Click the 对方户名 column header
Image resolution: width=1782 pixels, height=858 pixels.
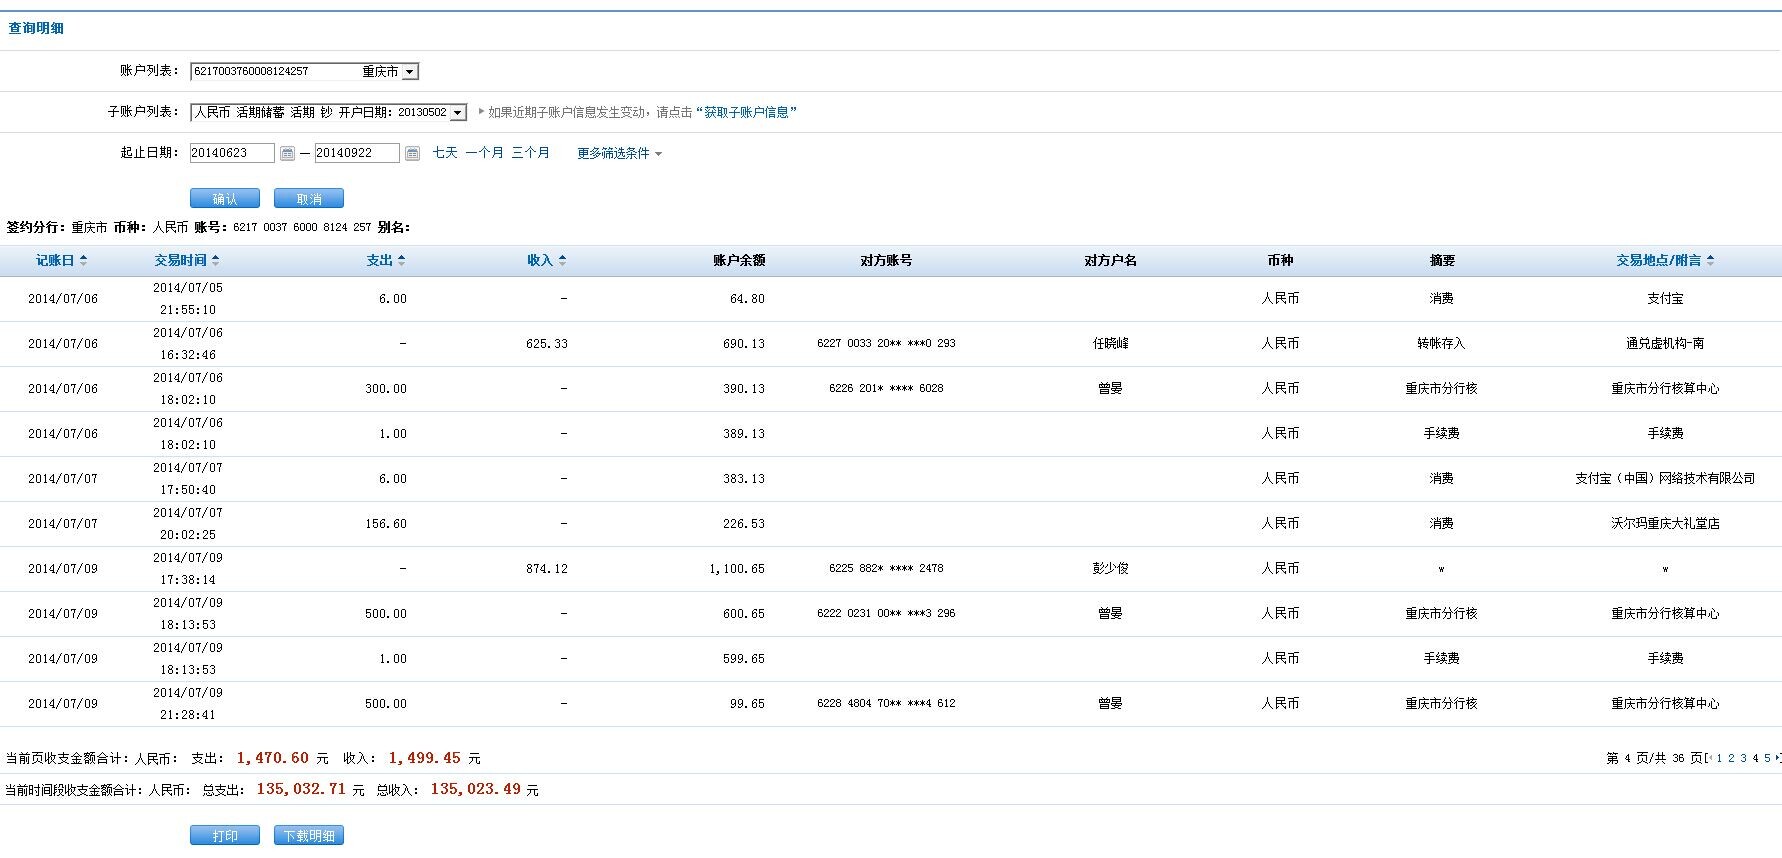click(1111, 260)
